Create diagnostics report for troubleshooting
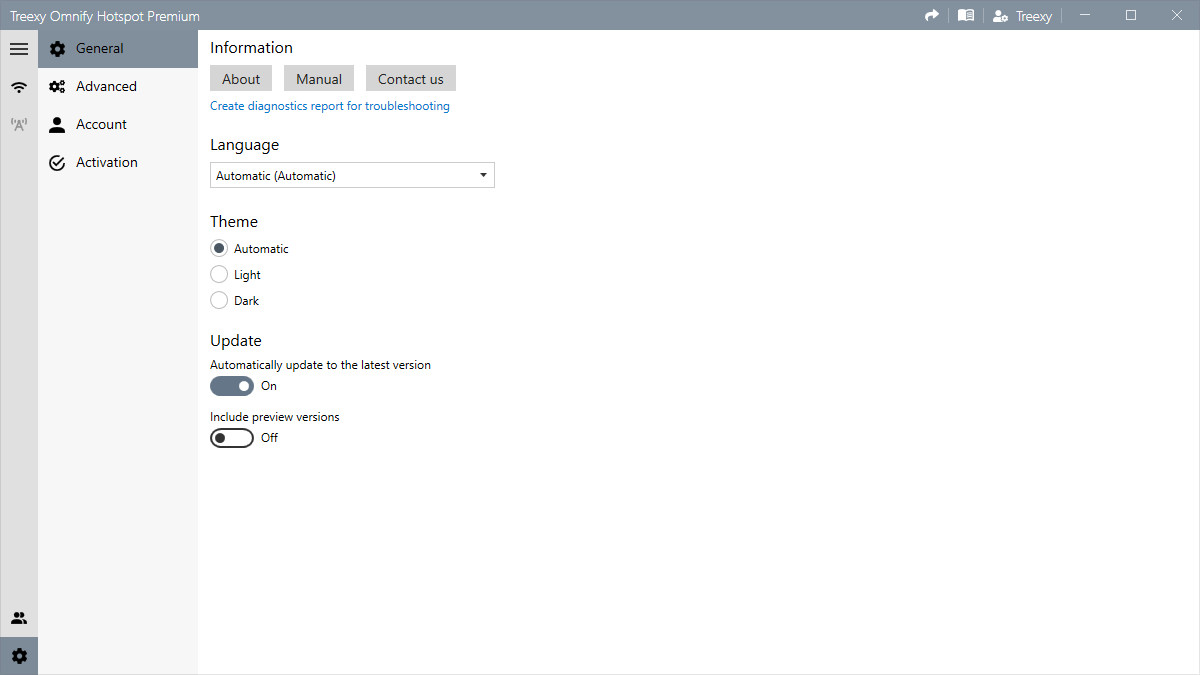The height and width of the screenshot is (675, 1200). (x=330, y=105)
